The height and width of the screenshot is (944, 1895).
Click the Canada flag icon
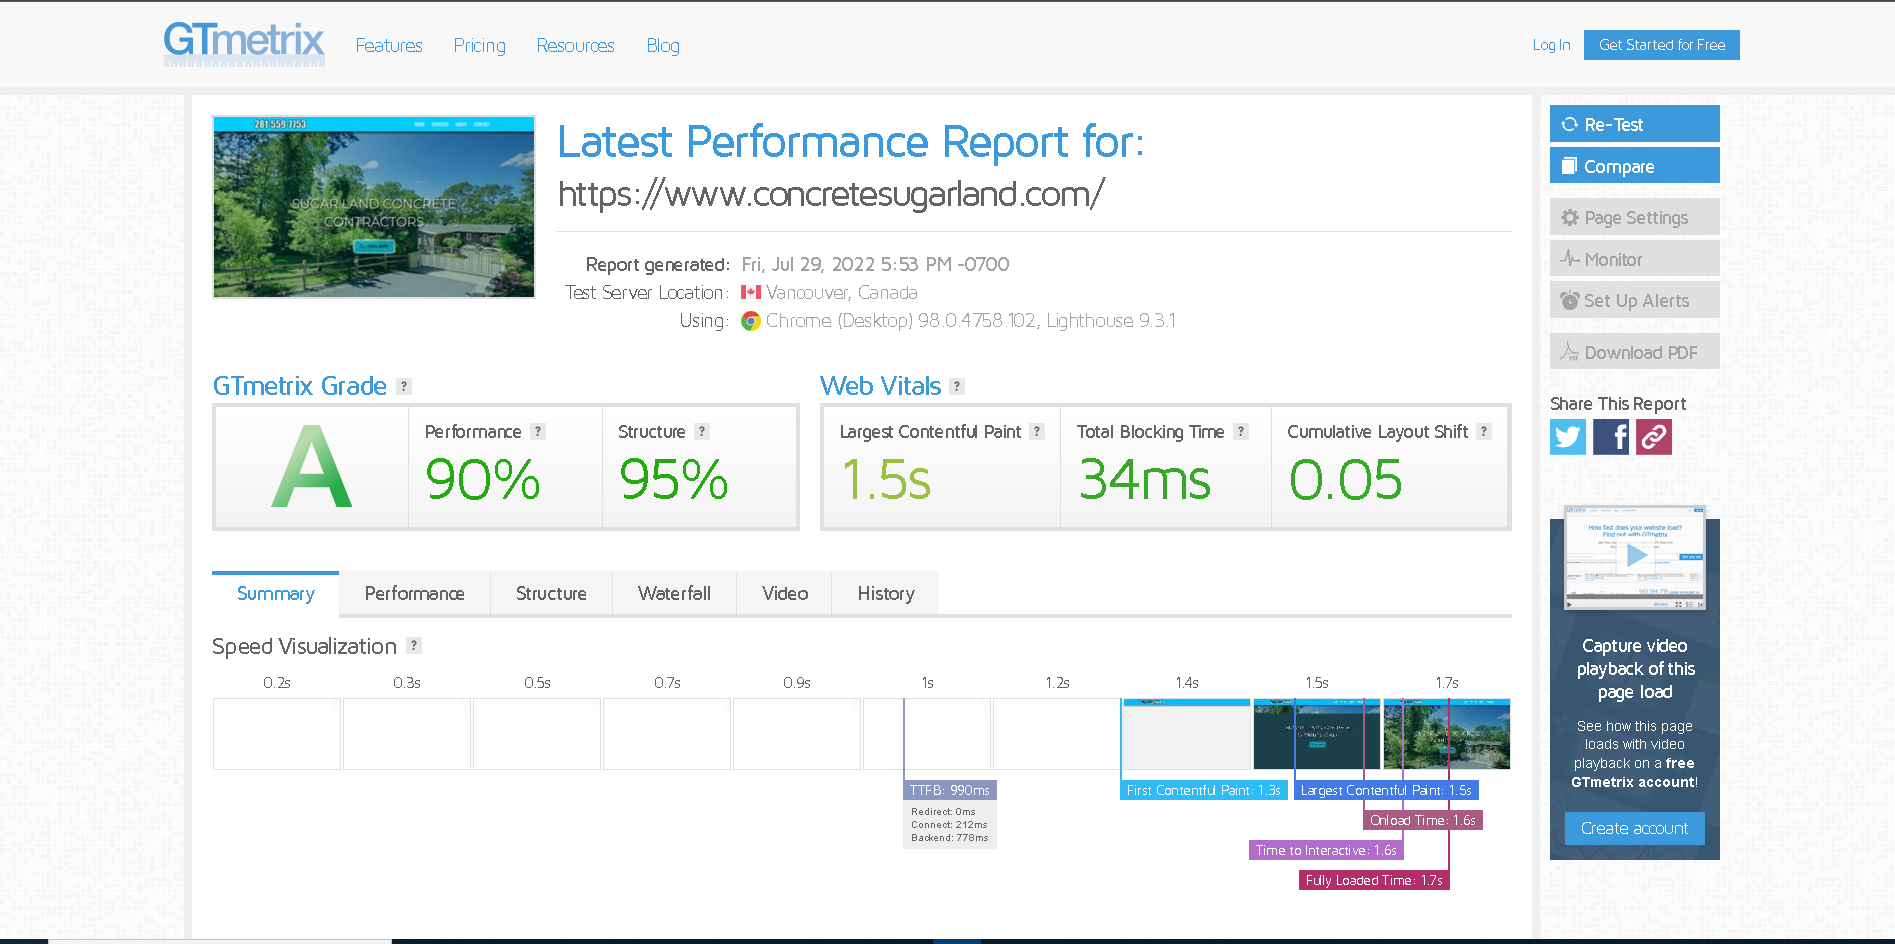click(751, 292)
